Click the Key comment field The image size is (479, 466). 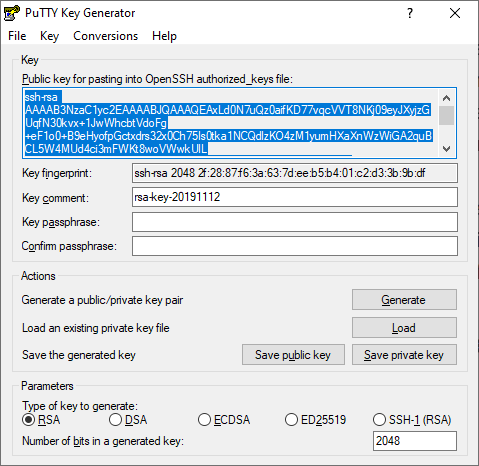(x=295, y=197)
